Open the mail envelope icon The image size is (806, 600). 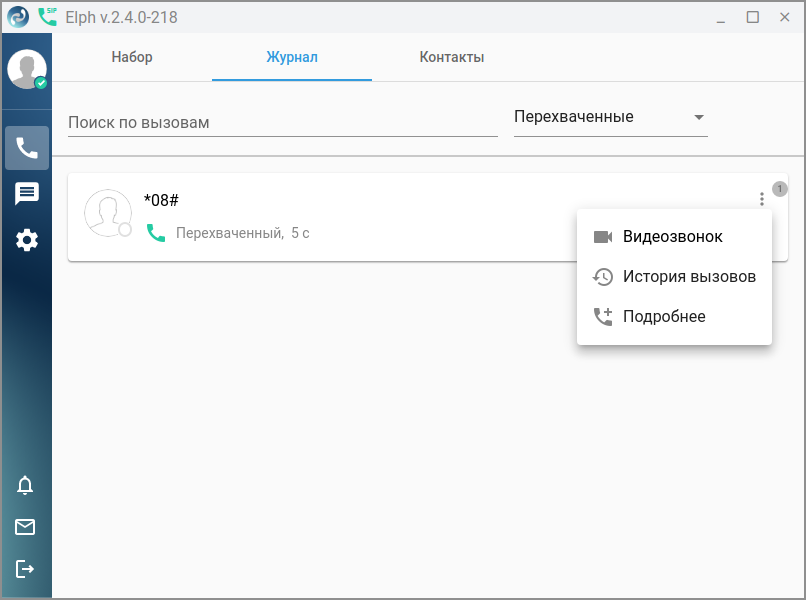pyautogui.click(x=25, y=527)
